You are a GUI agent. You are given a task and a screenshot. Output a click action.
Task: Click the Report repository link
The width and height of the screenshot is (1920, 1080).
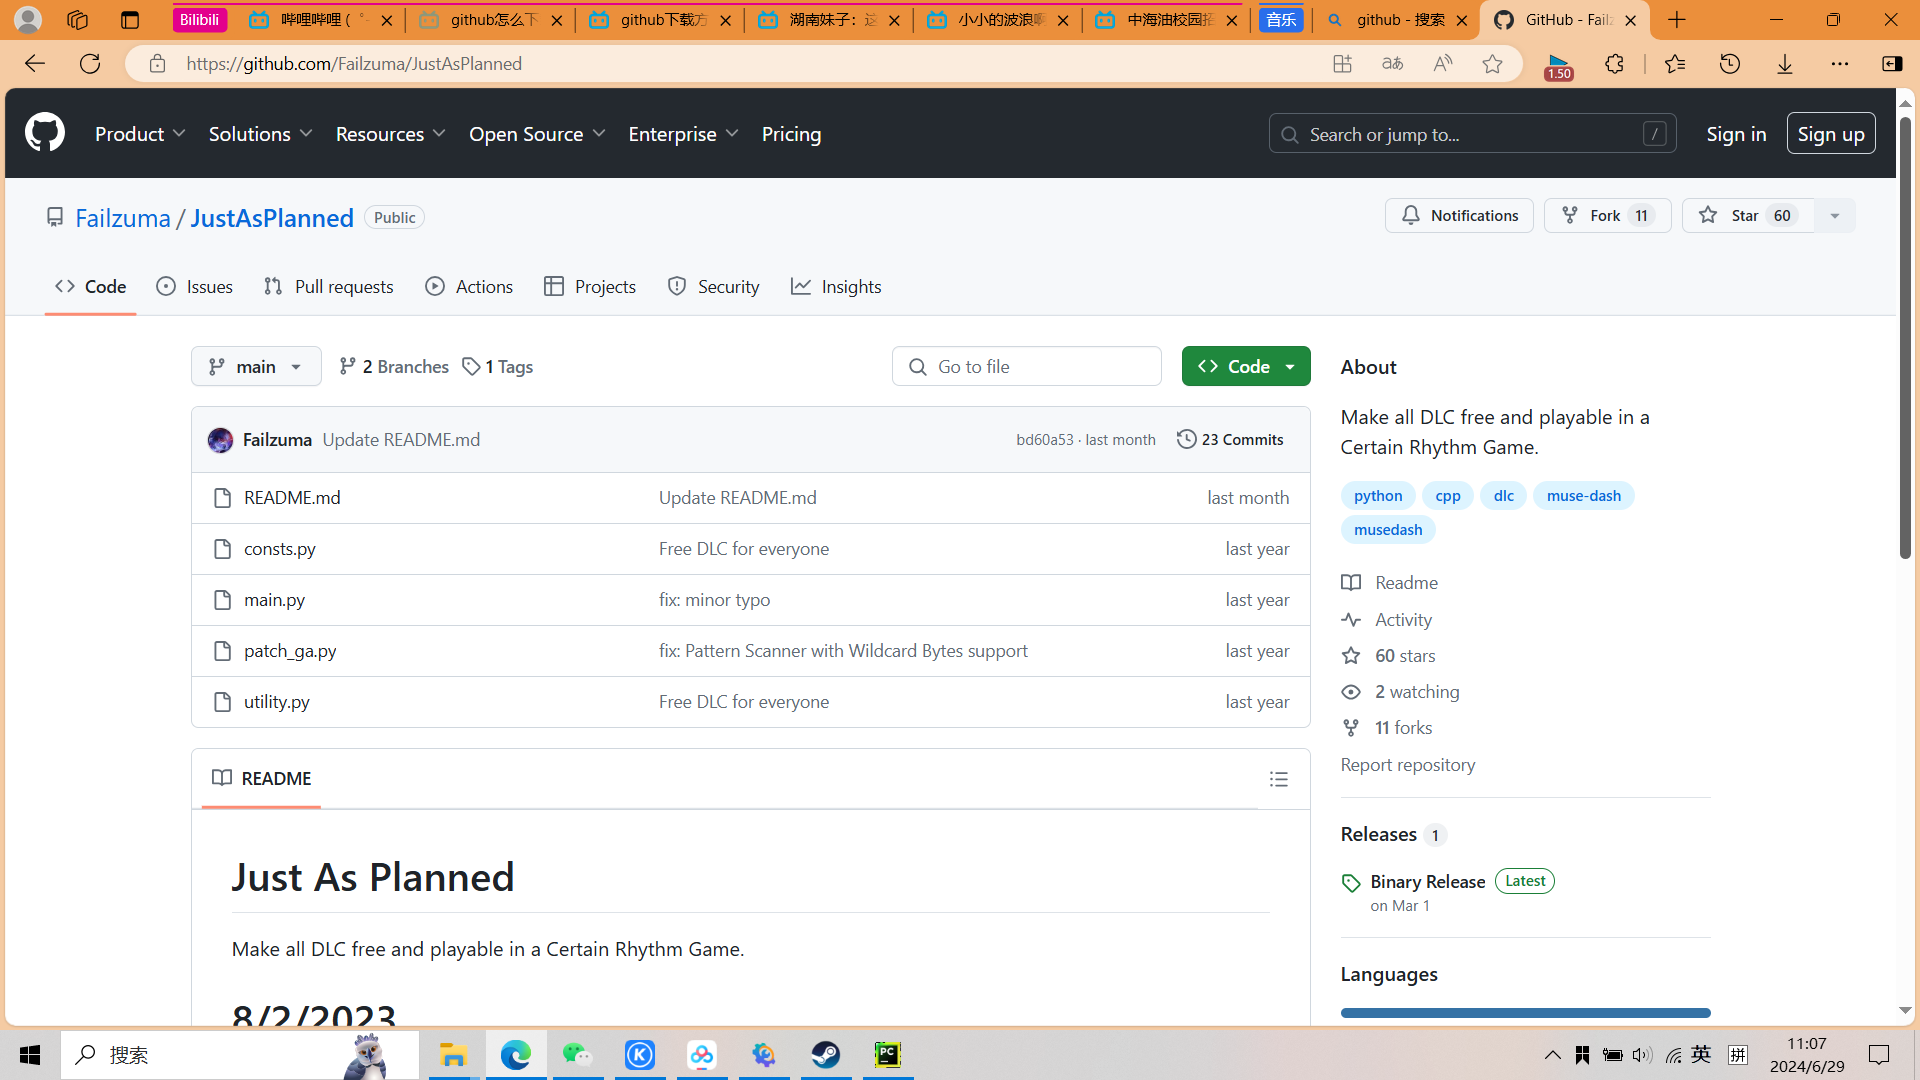(1408, 765)
